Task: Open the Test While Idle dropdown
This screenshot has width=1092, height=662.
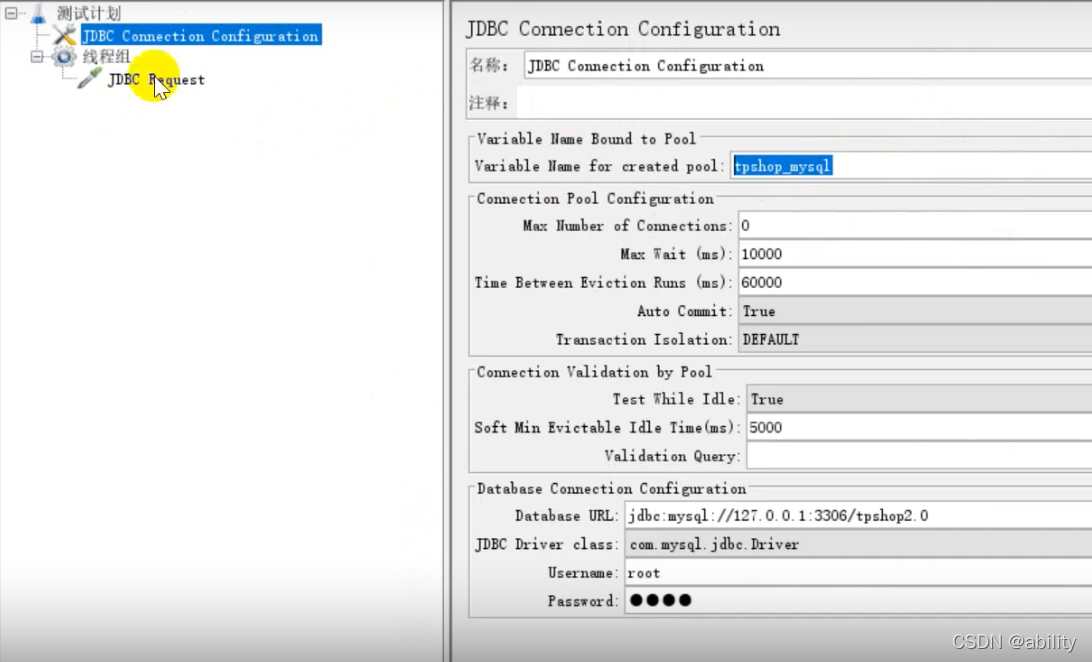Action: click(x=919, y=399)
